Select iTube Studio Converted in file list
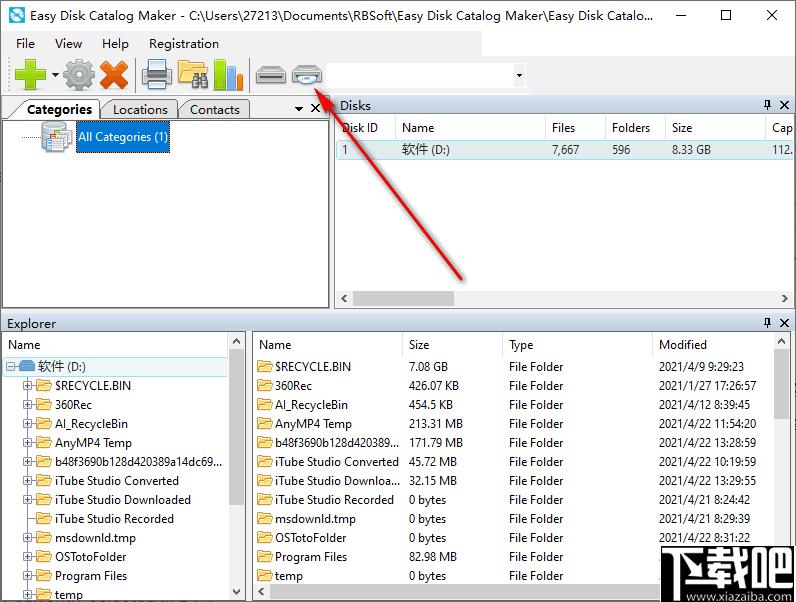This screenshot has width=796, height=602. pos(337,462)
